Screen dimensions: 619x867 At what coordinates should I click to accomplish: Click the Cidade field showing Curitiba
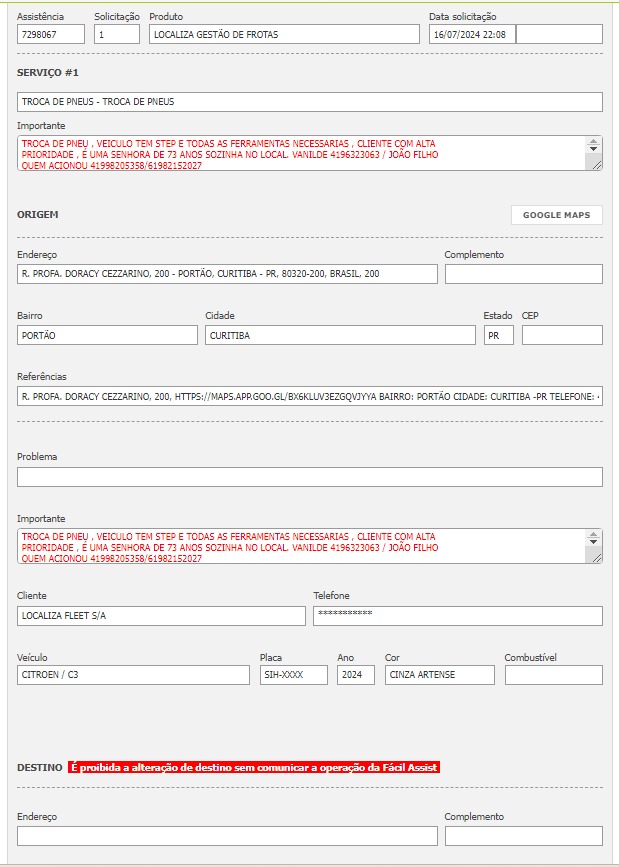(x=340, y=335)
